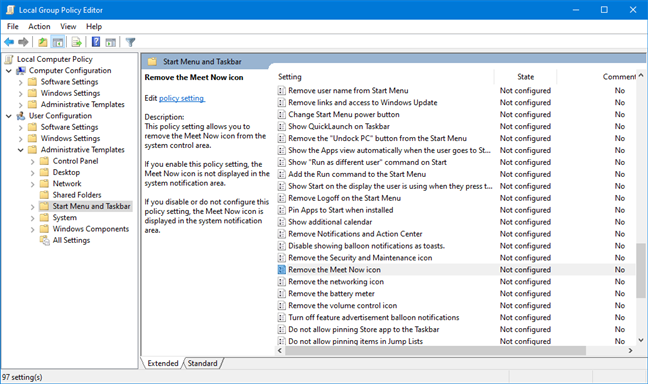Expand the Windows Components tree node
This screenshot has width=648, height=384.
tap(32, 229)
